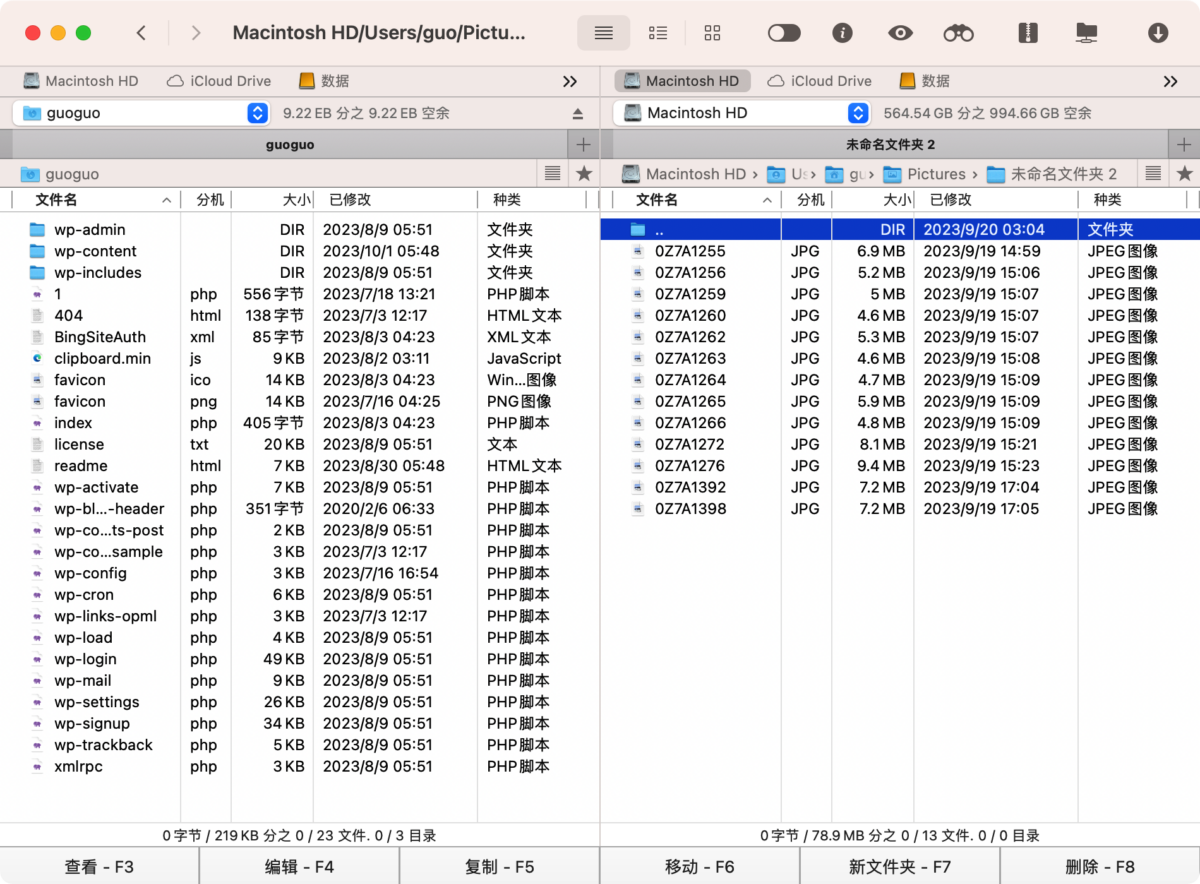This screenshot has height=884, width=1200.
Task: Click 移动 - F6 button
Action: click(699, 866)
